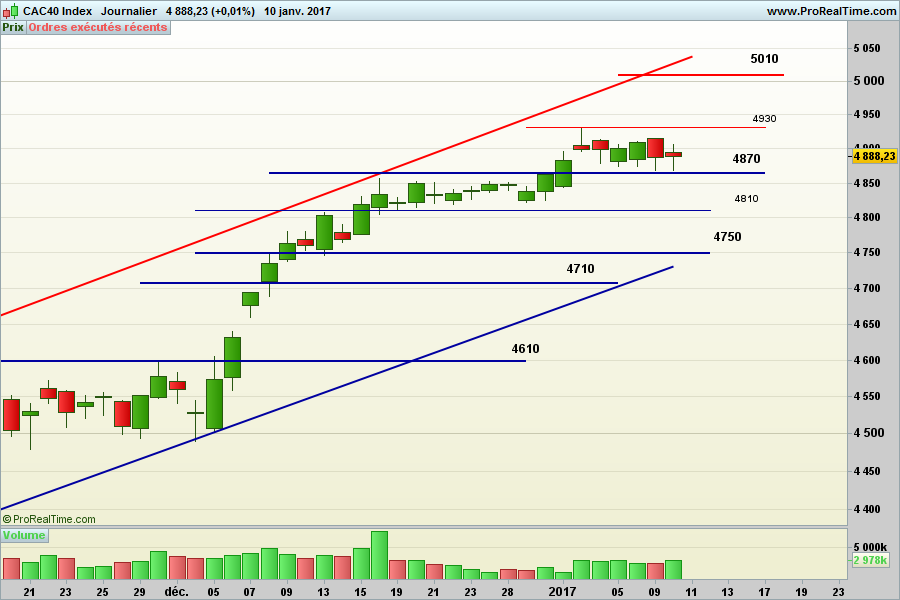This screenshot has height=600, width=900.
Task: Click the current price tag 4 888,23
Action: (874, 156)
